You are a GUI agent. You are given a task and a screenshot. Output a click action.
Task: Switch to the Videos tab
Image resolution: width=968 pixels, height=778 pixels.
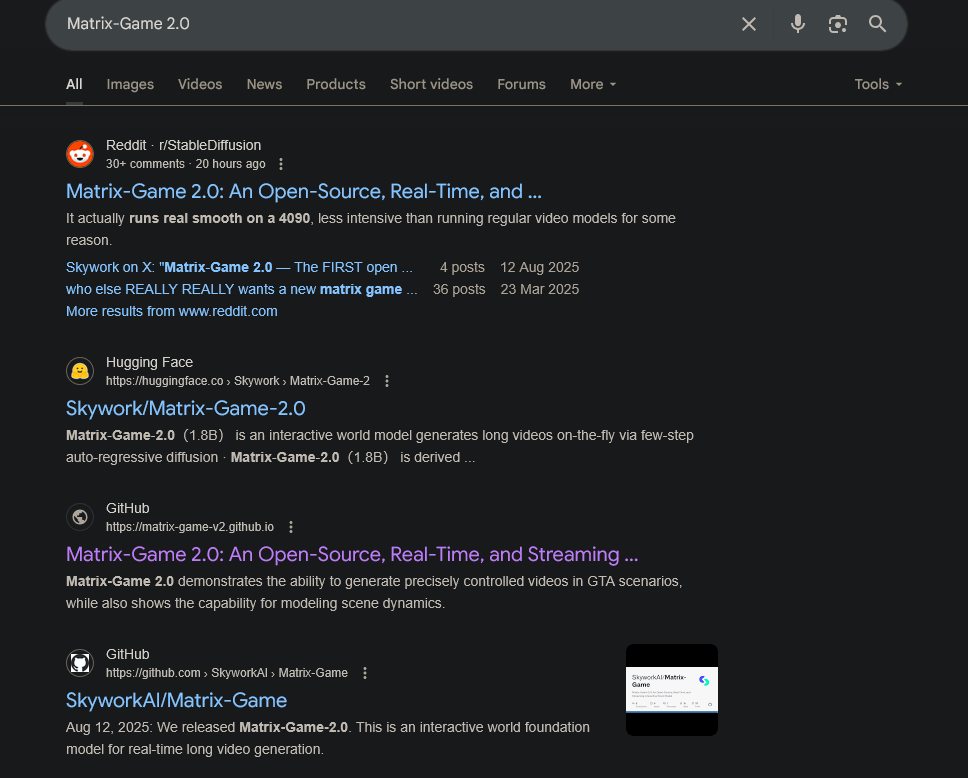200,84
